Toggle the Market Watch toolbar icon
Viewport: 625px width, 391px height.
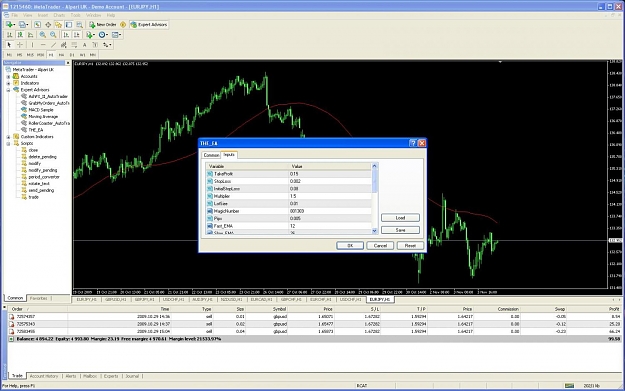click(x=37, y=25)
